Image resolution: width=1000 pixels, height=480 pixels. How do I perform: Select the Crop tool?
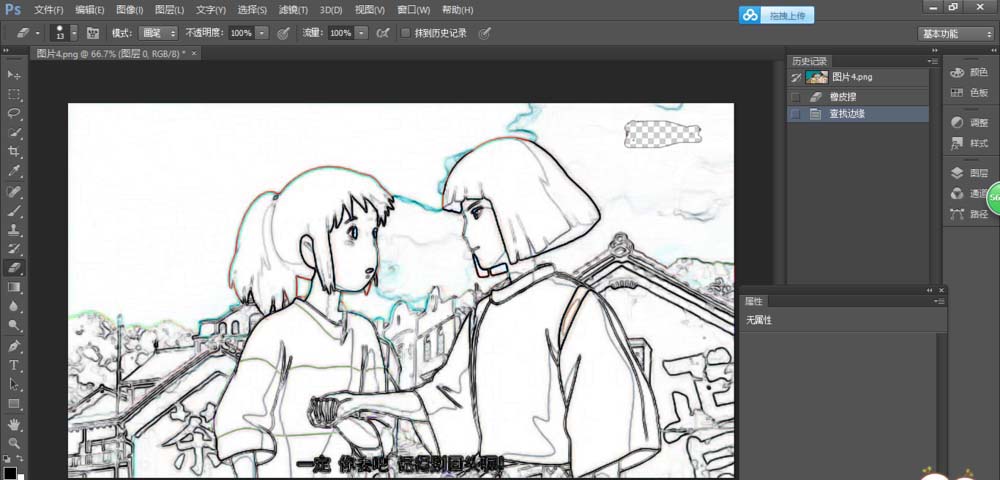pyautogui.click(x=14, y=152)
